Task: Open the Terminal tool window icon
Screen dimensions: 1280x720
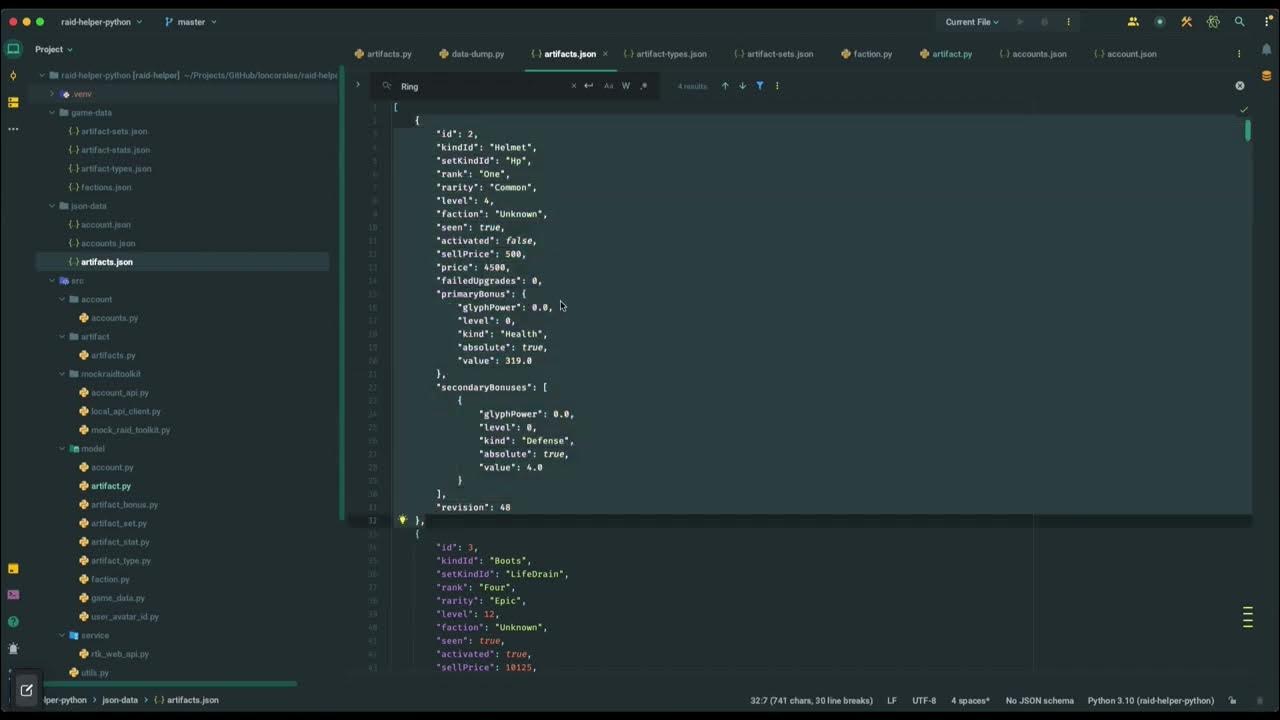Action: (x=13, y=594)
